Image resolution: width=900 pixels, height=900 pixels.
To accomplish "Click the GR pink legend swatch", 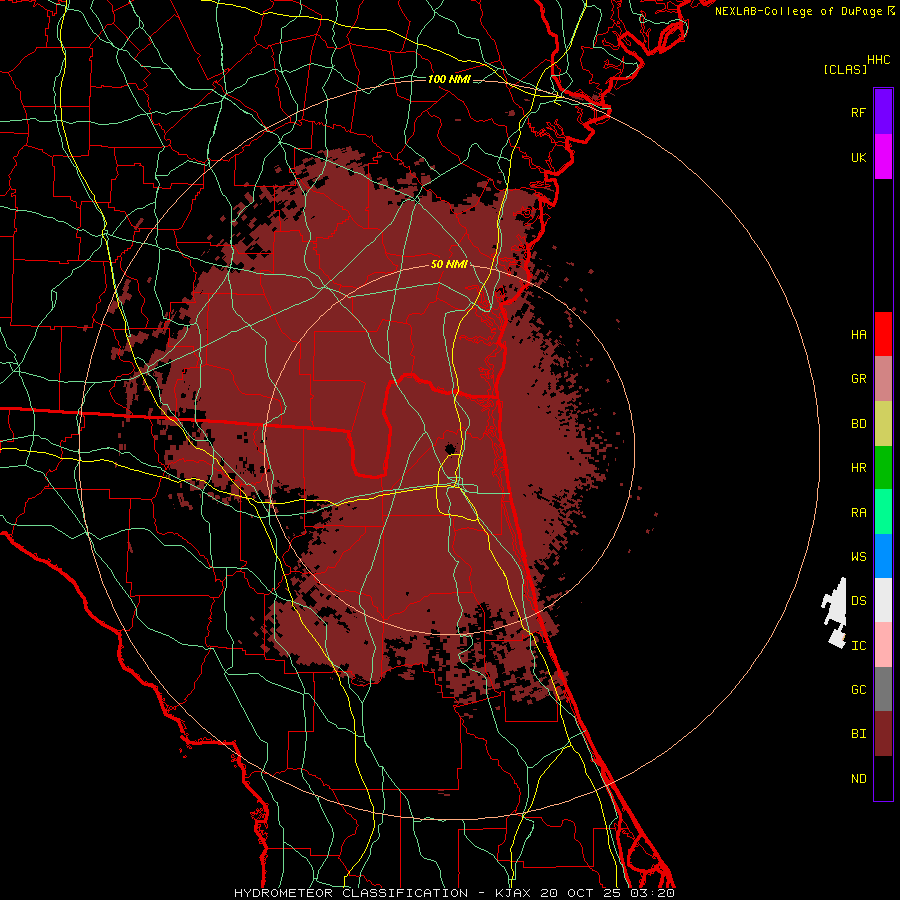I will (883, 379).
